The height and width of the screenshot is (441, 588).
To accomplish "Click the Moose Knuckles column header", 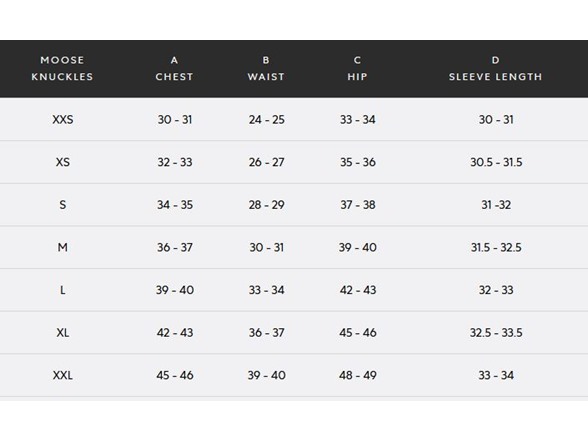I will click(x=62, y=68).
